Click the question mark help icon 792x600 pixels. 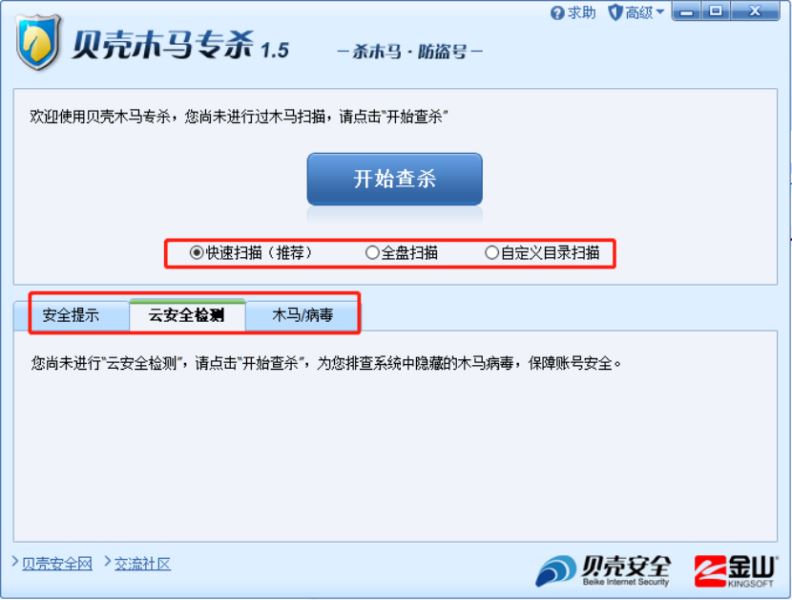click(557, 13)
